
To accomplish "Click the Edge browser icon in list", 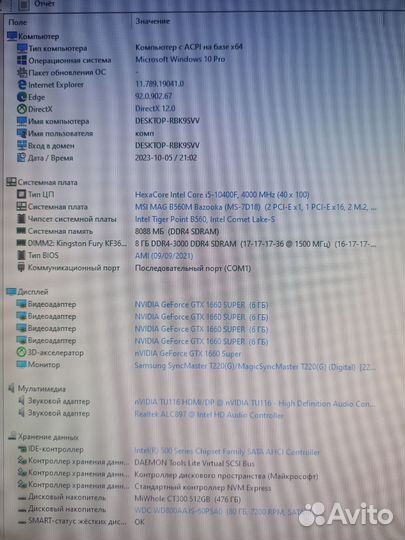I will pyautogui.click(x=22, y=97).
